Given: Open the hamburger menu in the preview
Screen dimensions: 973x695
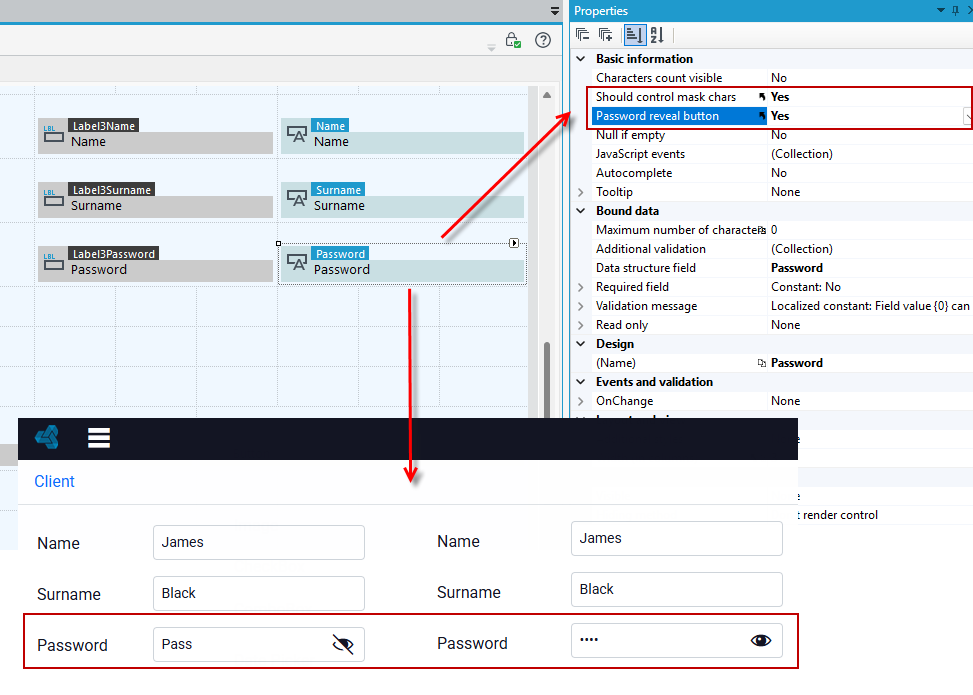Looking at the screenshot, I should [x=99, y=438].
